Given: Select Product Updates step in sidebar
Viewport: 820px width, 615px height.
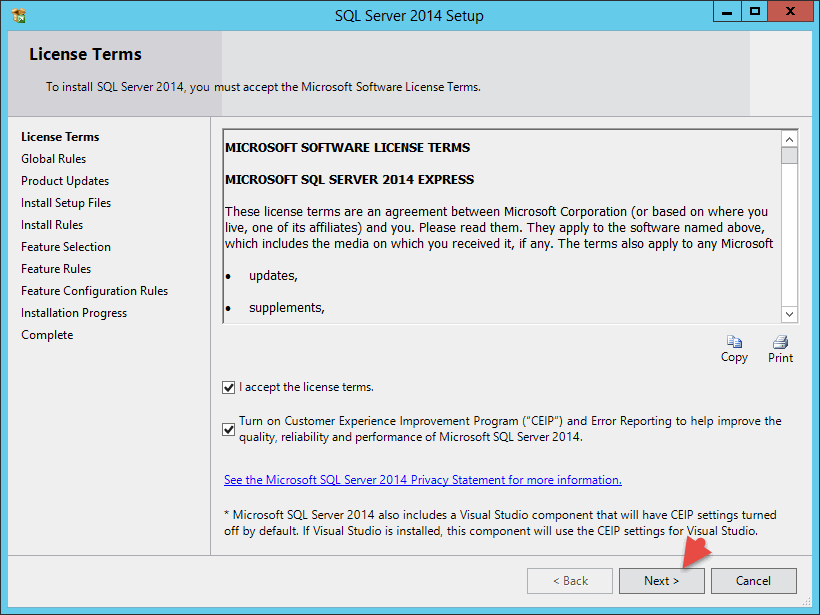Looking at the screenshot, I should coord(65,181).
